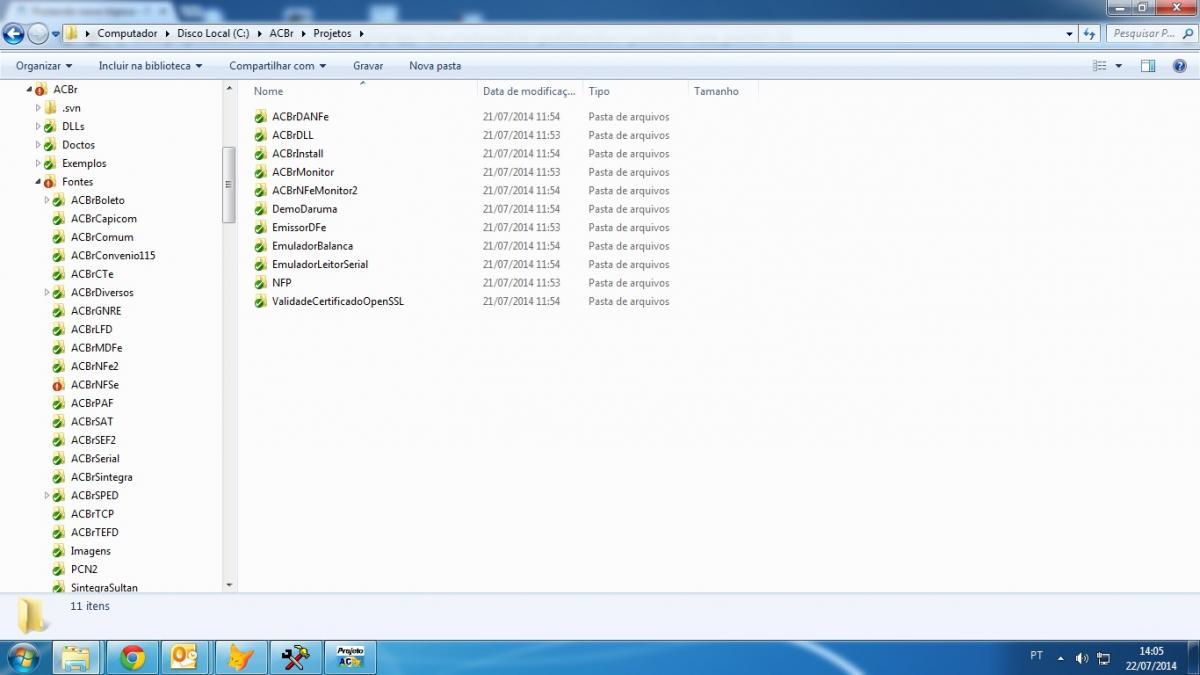
Task: Click the change view icon
Action: coord(1100,66)
